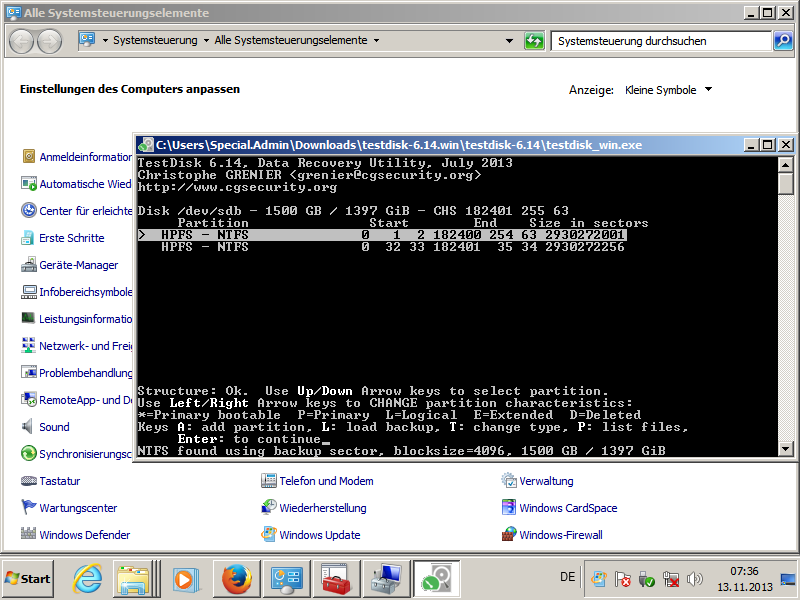
Task: Click the network tray icon
Action: click(x=670, y=579)
